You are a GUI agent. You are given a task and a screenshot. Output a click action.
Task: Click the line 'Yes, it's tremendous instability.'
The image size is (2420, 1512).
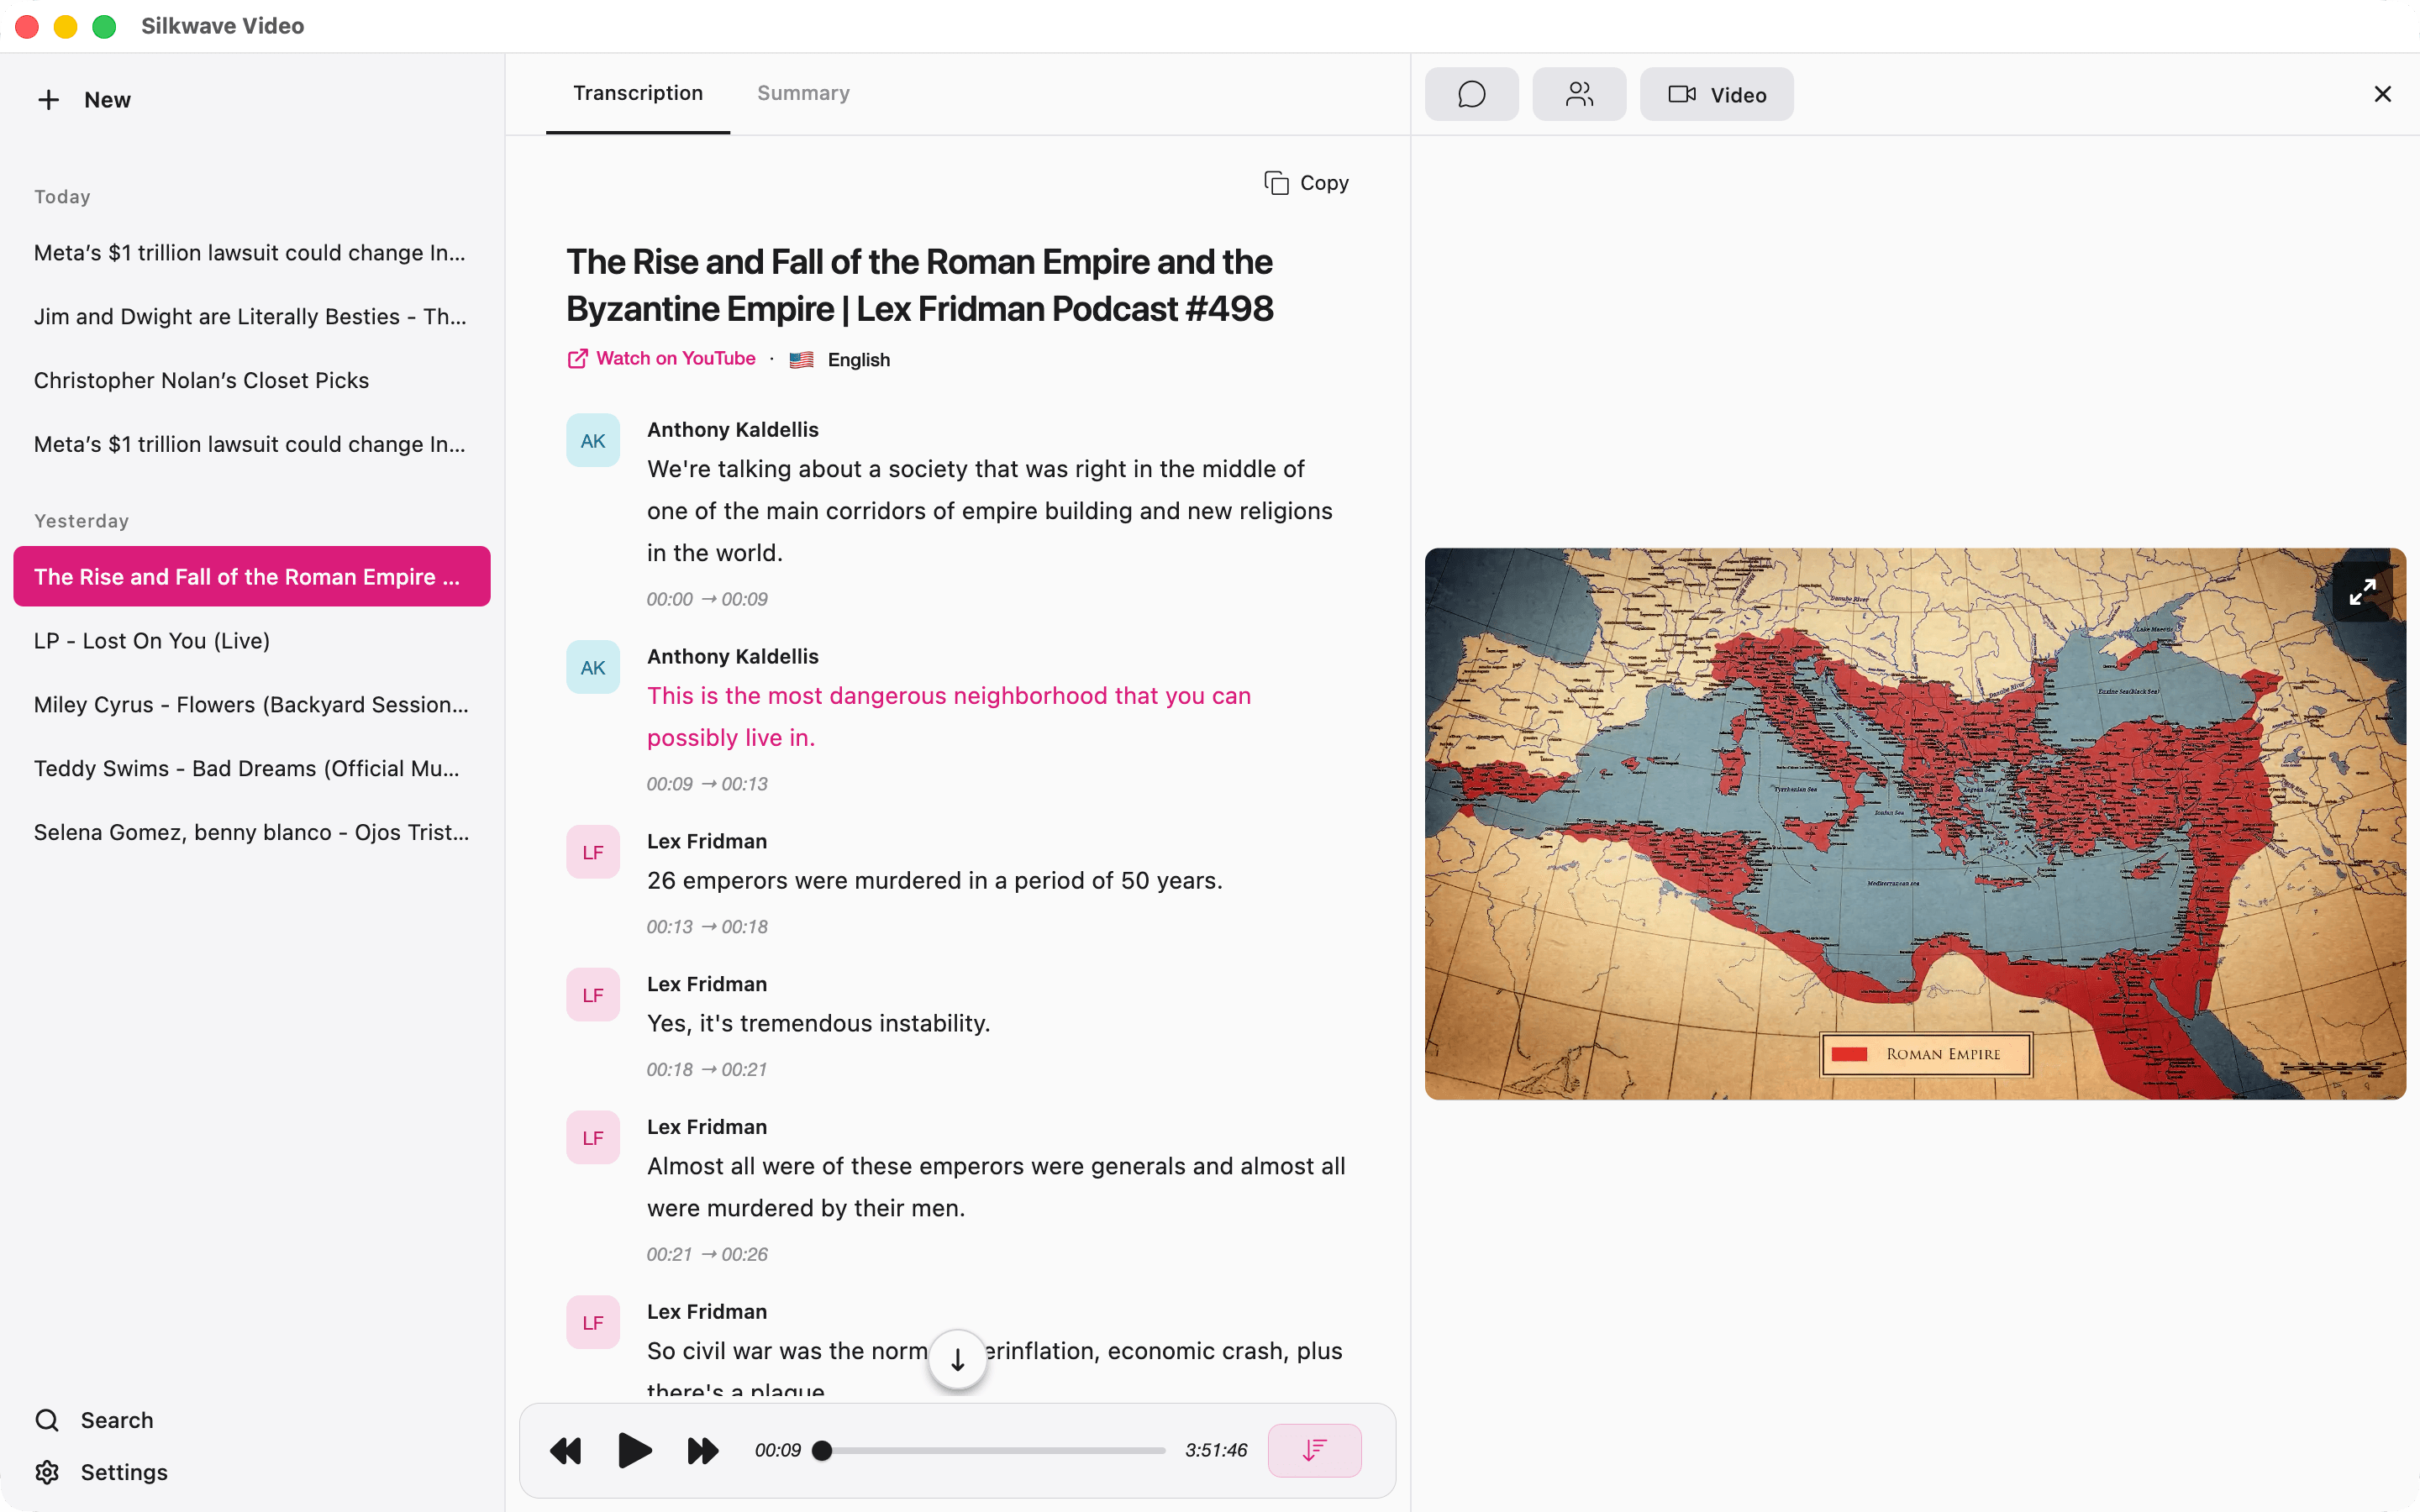818,1024
